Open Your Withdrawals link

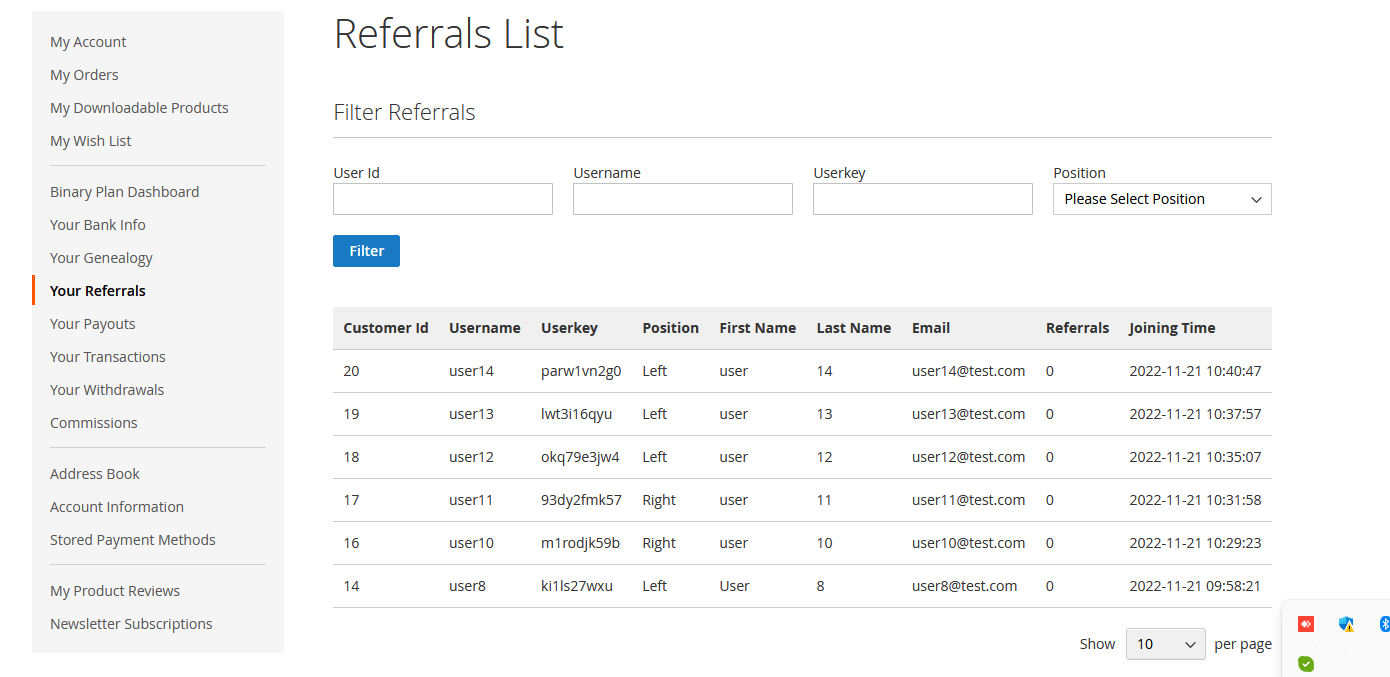pyautogui.click(x=107, y=390)
